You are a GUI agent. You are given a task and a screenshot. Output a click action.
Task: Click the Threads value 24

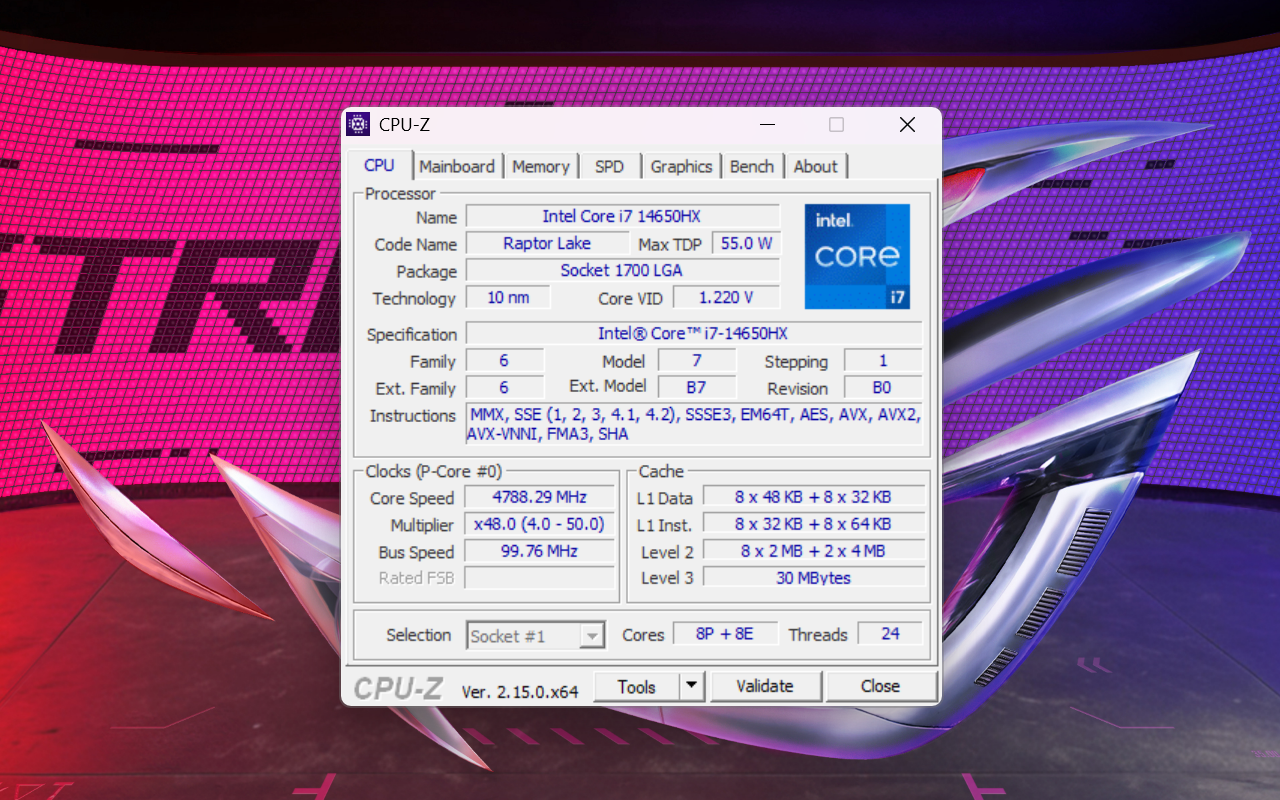point(890,634)
